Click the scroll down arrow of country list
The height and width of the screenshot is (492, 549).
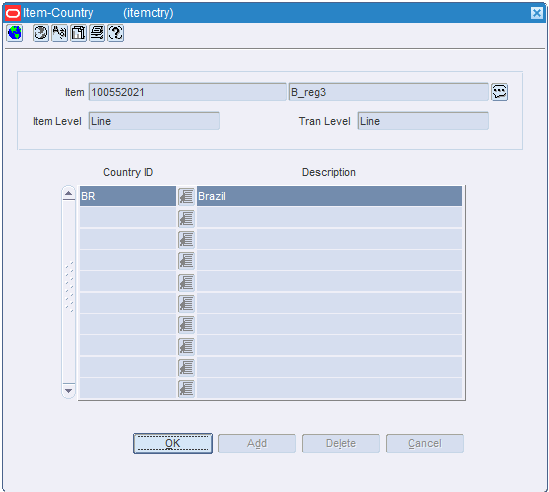coord(69,390)
